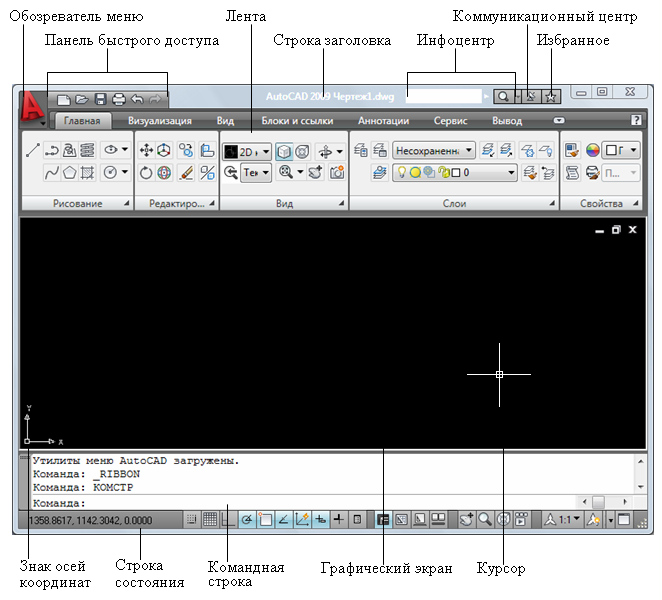
Task: Click the command line Команда: input
Action: coord(304,503)
